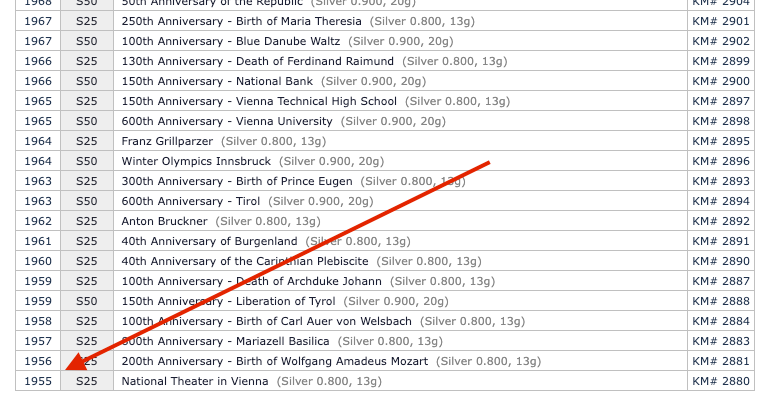
Task: Click the KM# 2896 catalog number cell
Action: [720, 161]
